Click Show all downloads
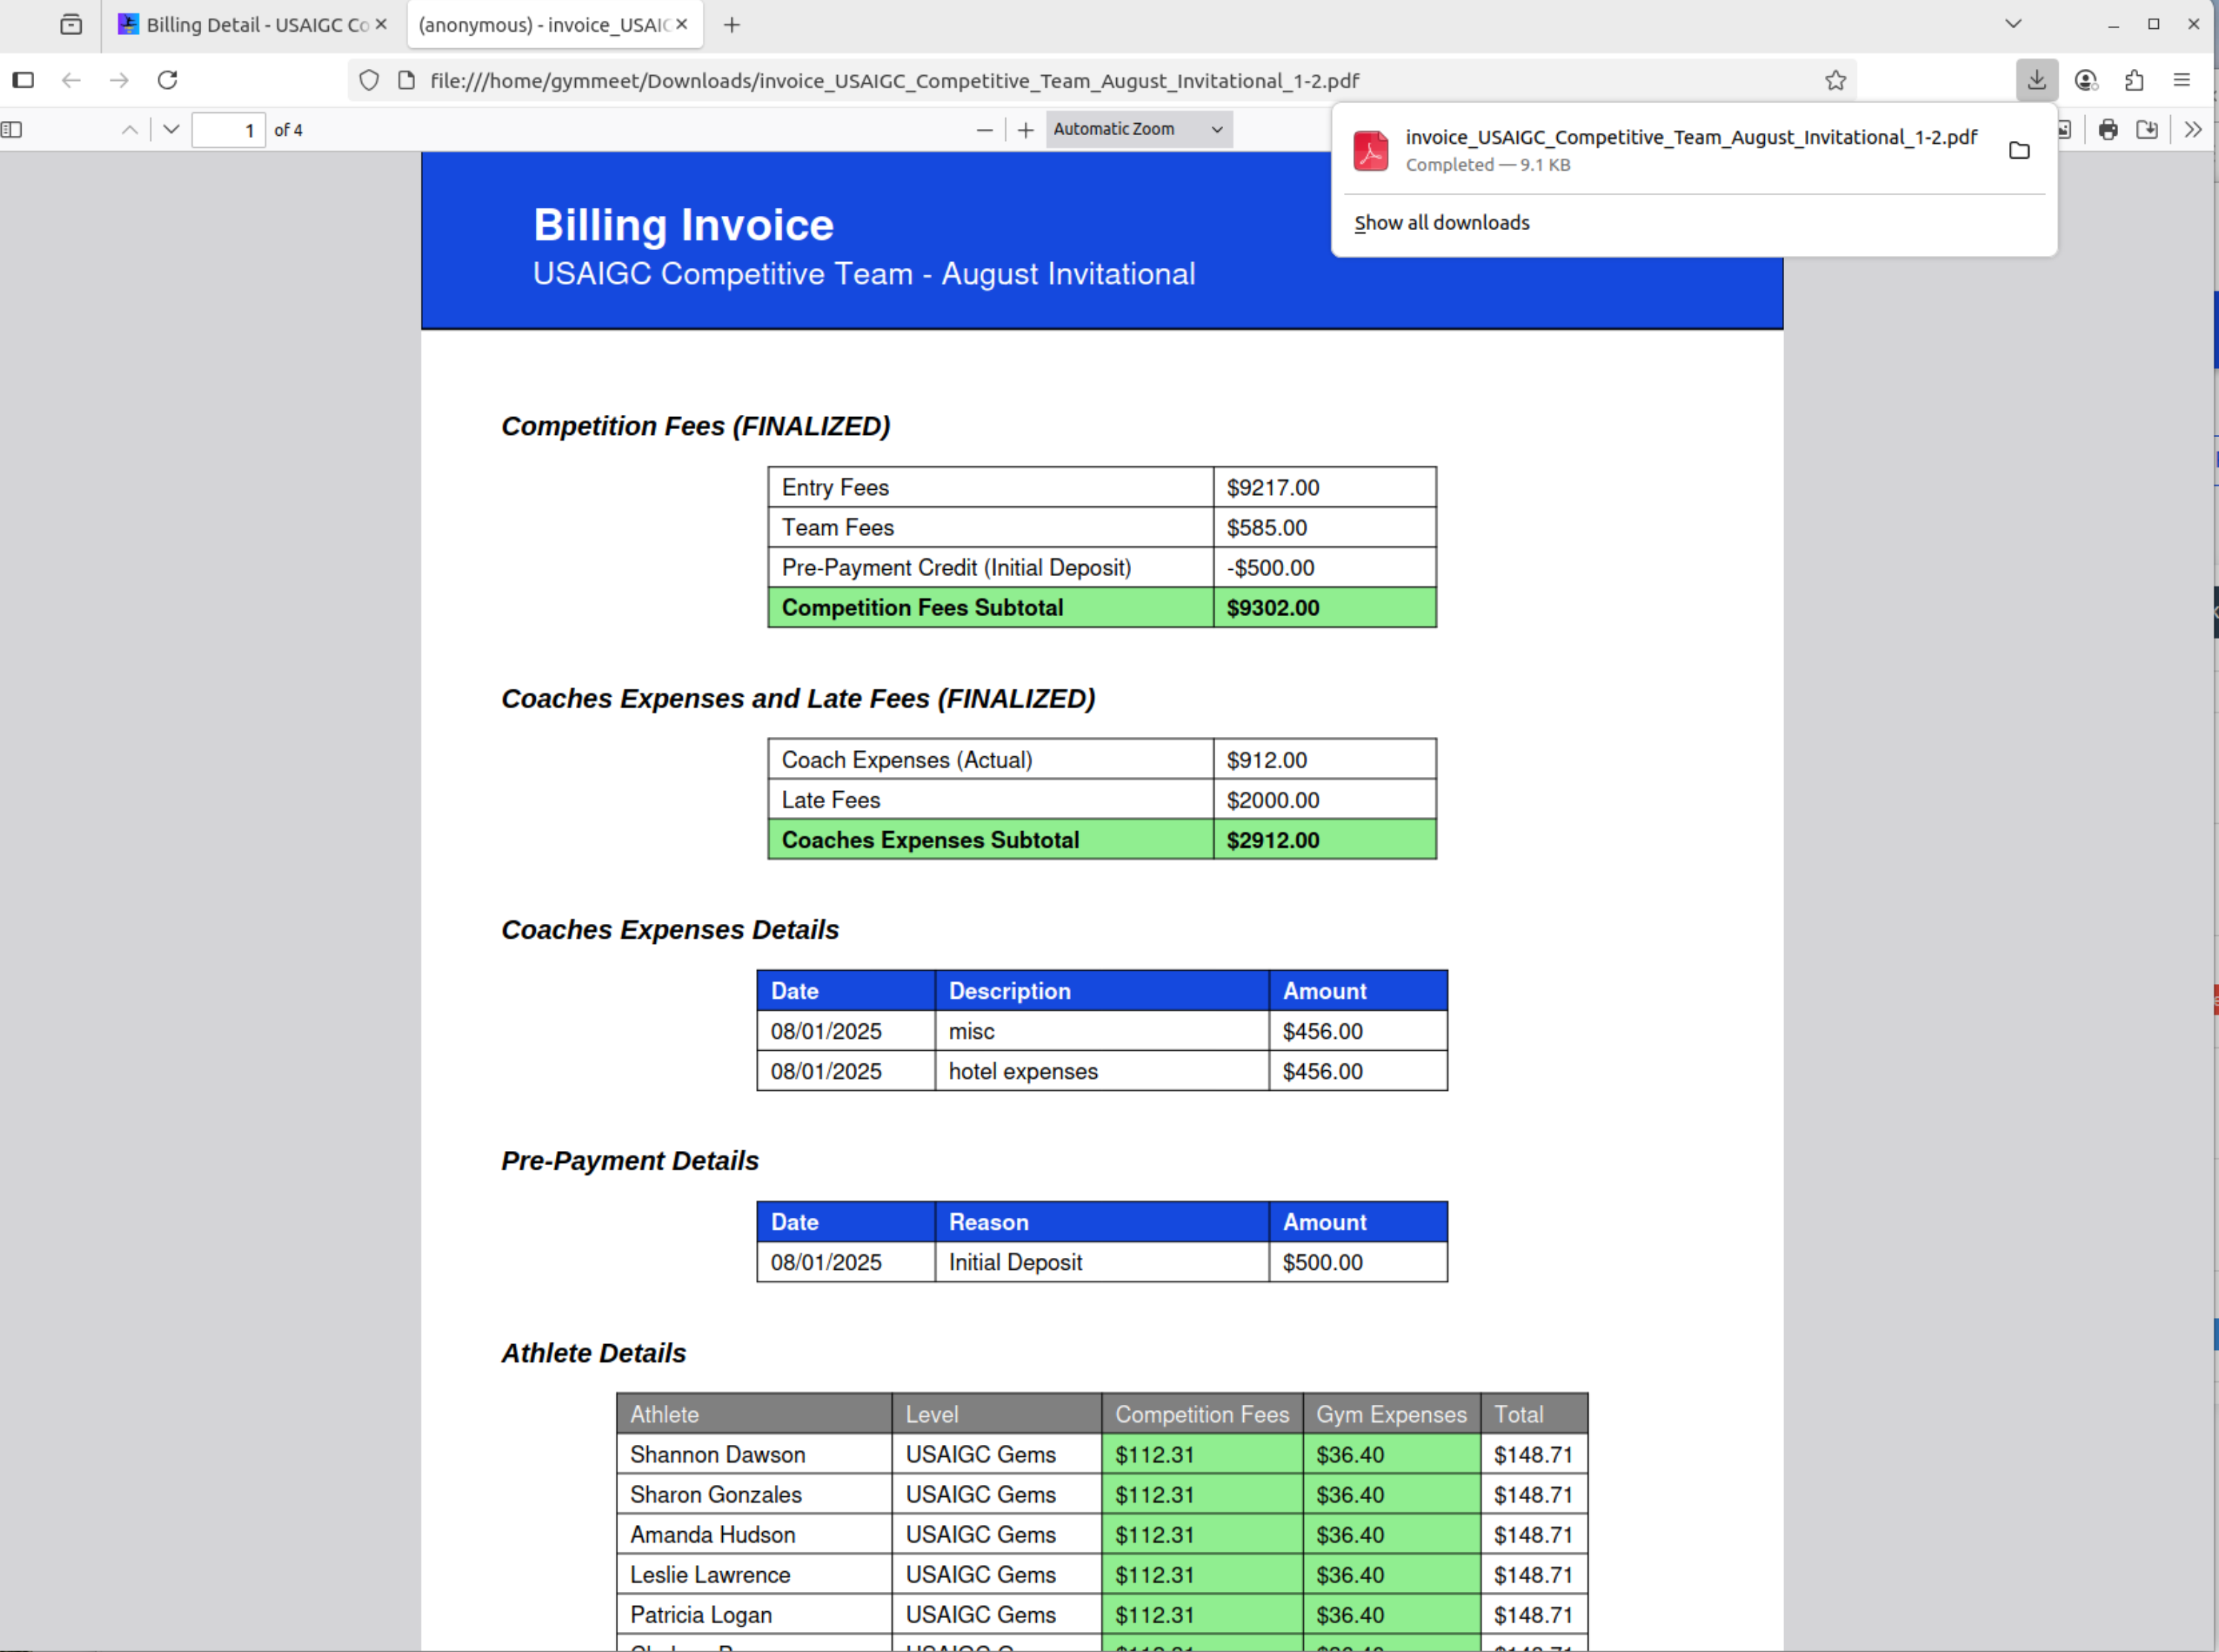The height and width of the screenshot is (1652, 2219). tap(1441, 223)
